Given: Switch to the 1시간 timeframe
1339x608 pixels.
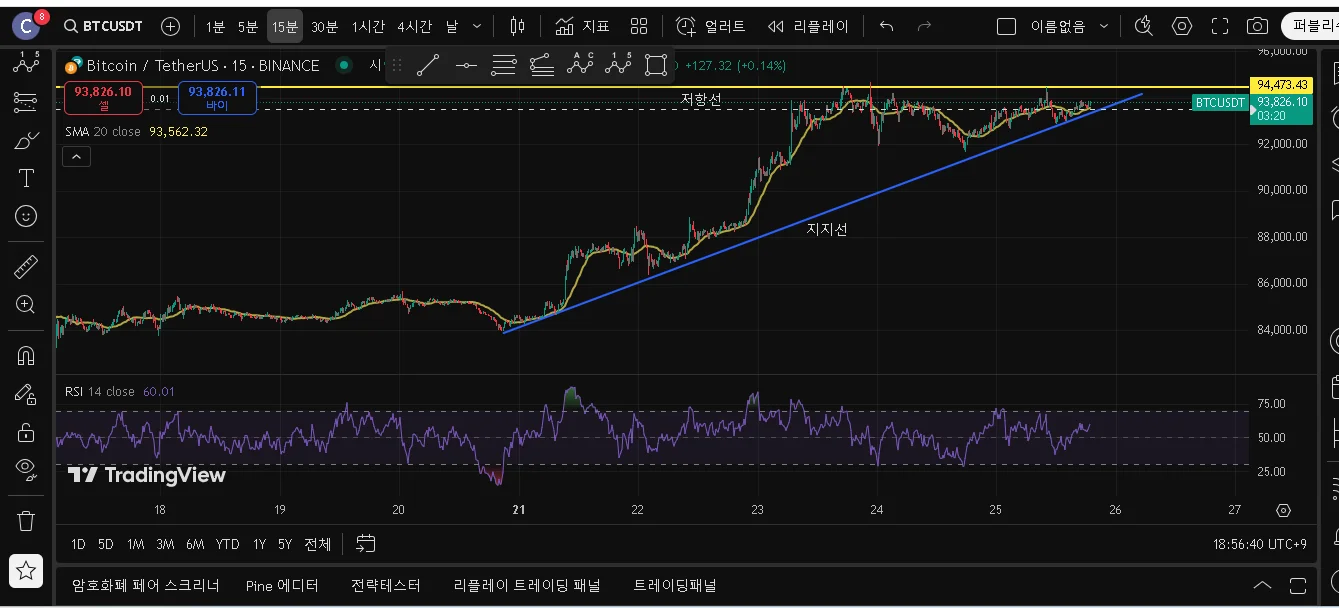Looking at the screenshot, I should tap(368, 27).
